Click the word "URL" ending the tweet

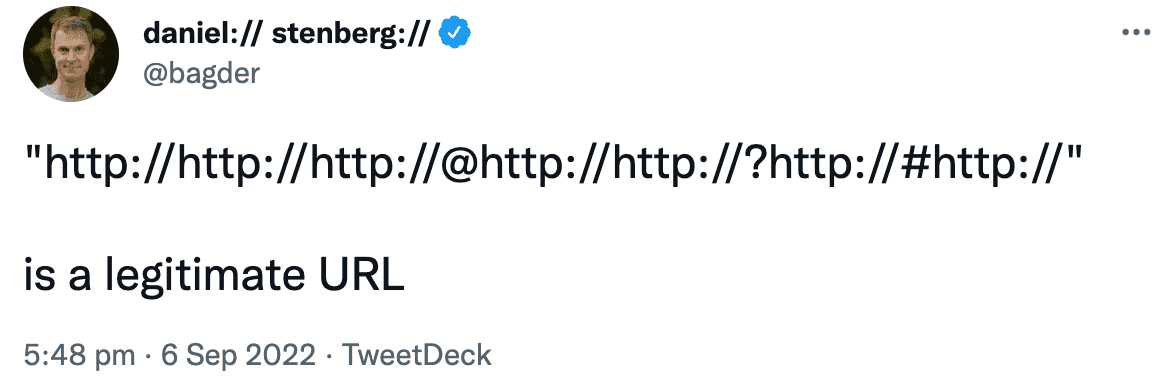point(357,277)
